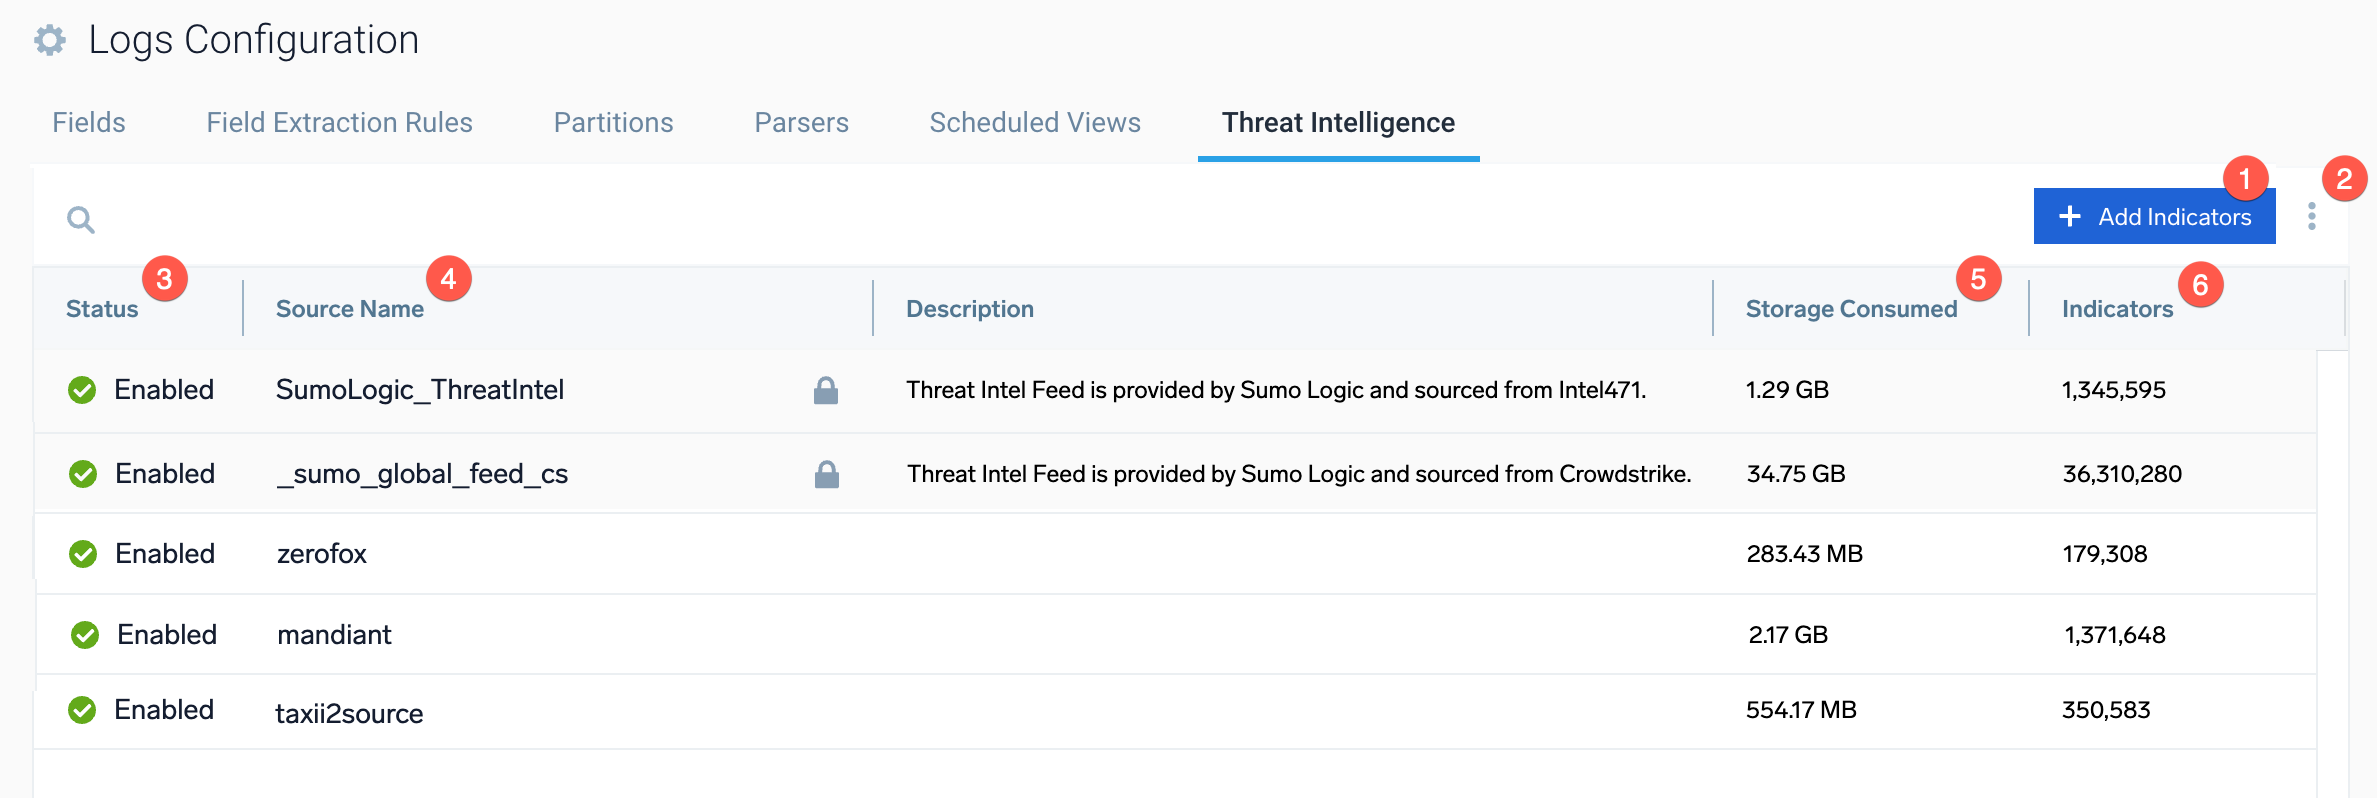Click green check status icon for mandiant

click(x=85, y=635)
